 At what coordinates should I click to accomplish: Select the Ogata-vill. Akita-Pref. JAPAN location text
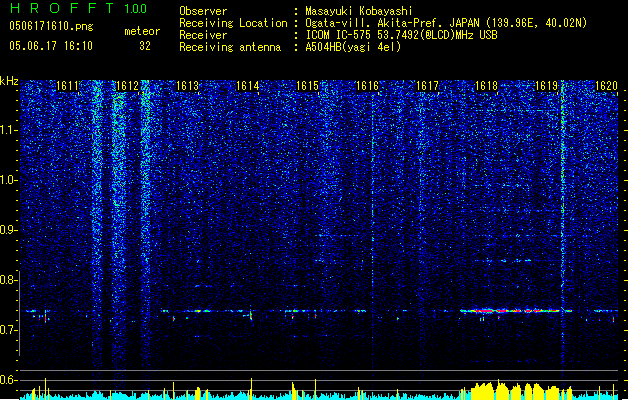(x=446, y=23)
